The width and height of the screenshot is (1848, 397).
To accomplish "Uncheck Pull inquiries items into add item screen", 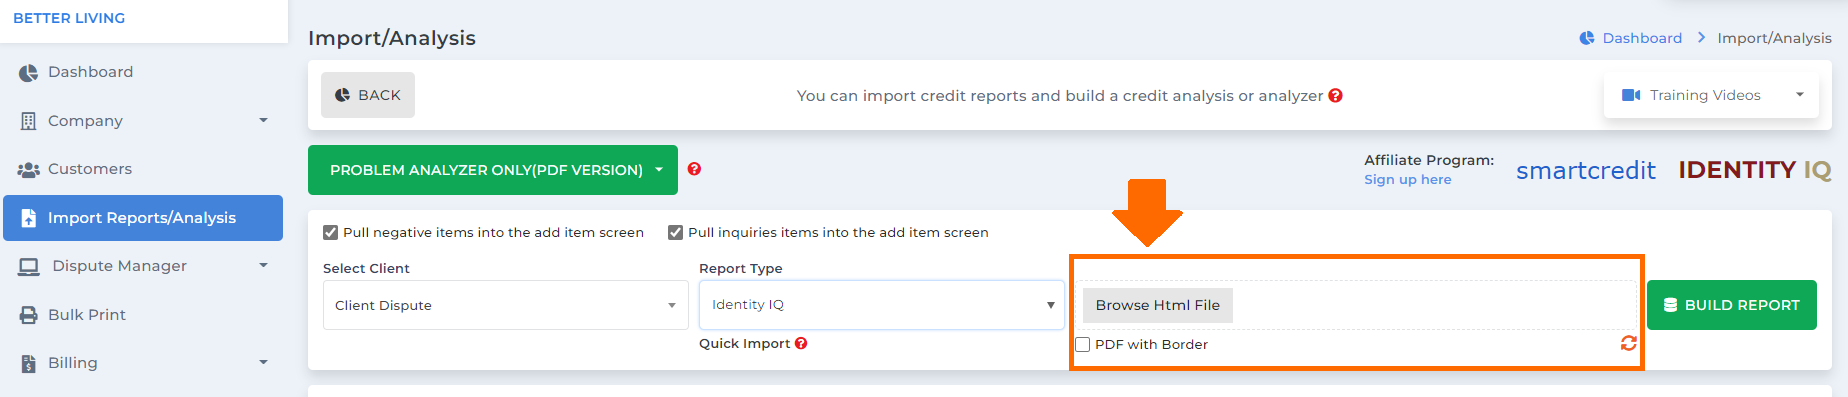I will pyautogui.click(x=675, y=232).
